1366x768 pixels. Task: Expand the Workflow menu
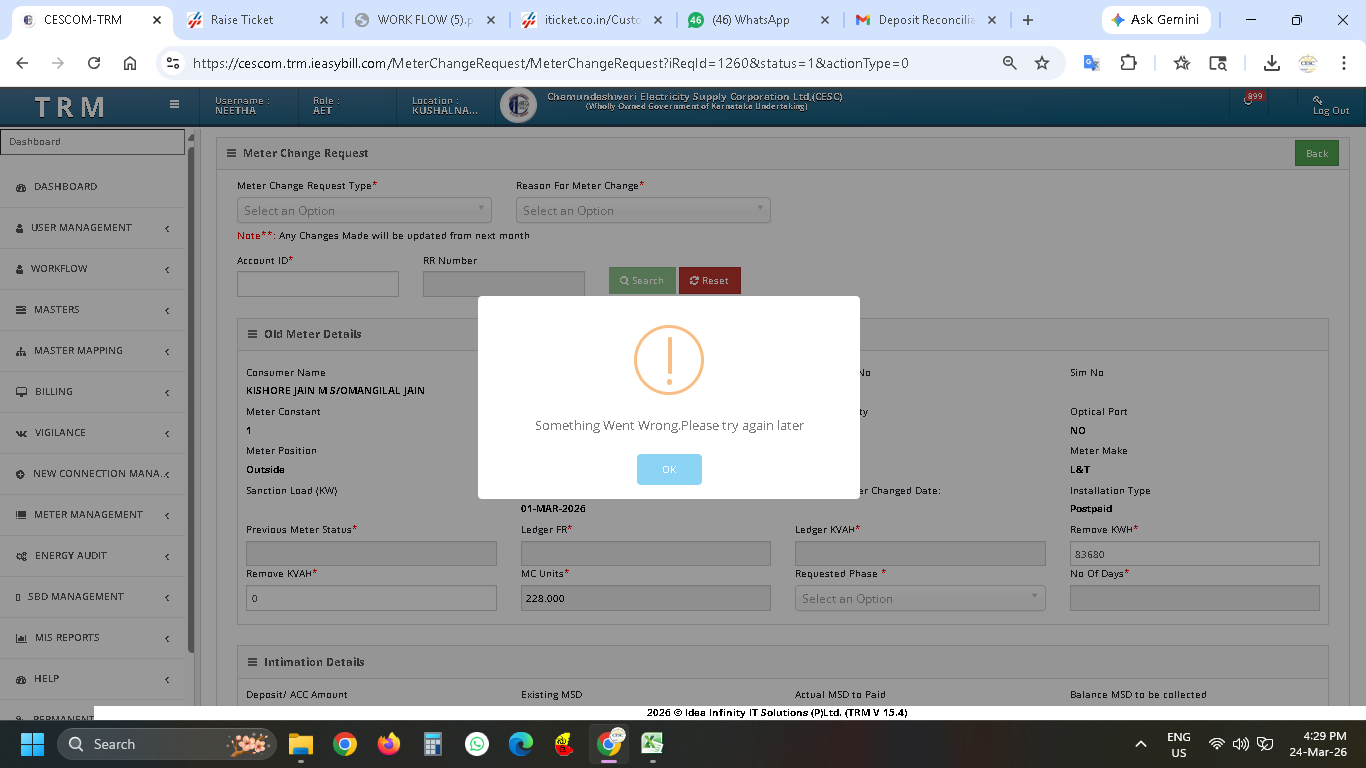(93, 269)
